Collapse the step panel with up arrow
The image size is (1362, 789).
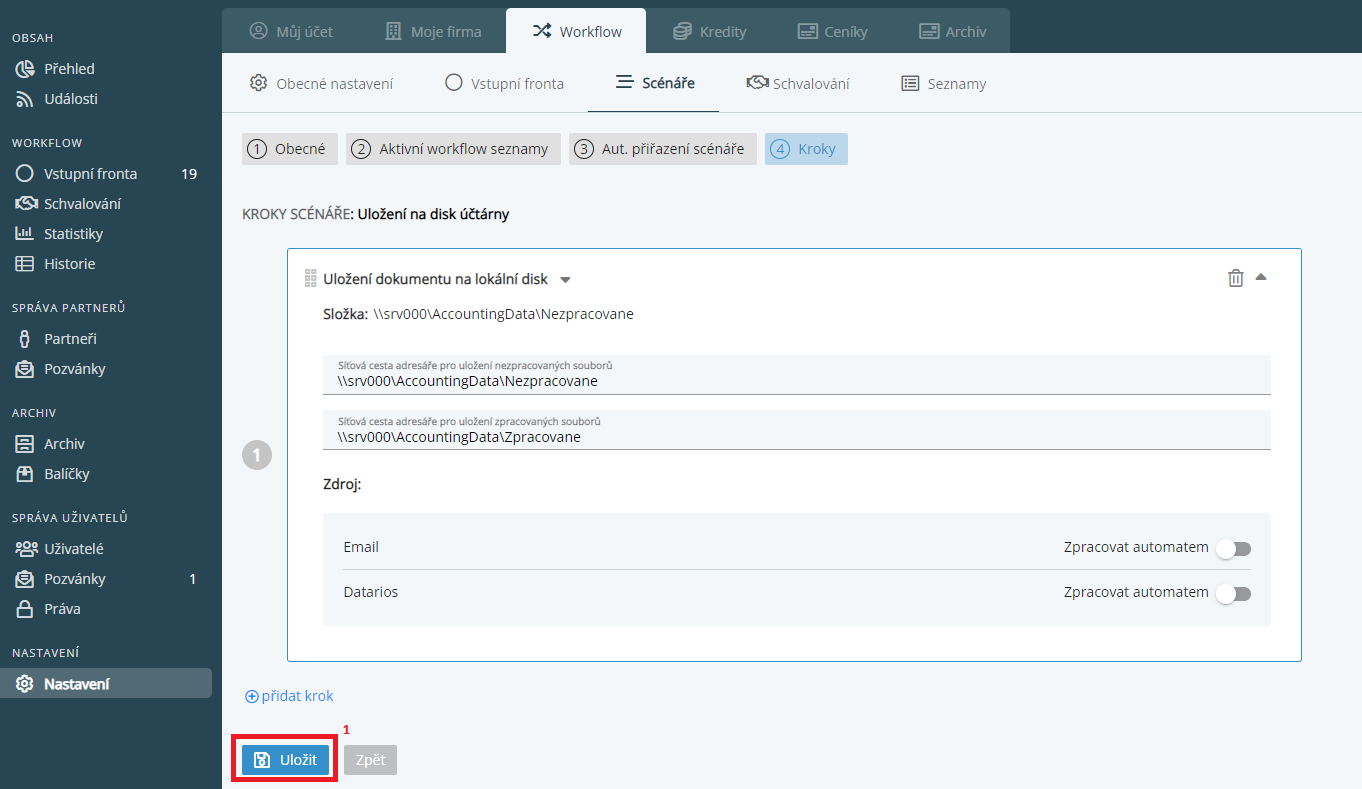(1261, 277)
